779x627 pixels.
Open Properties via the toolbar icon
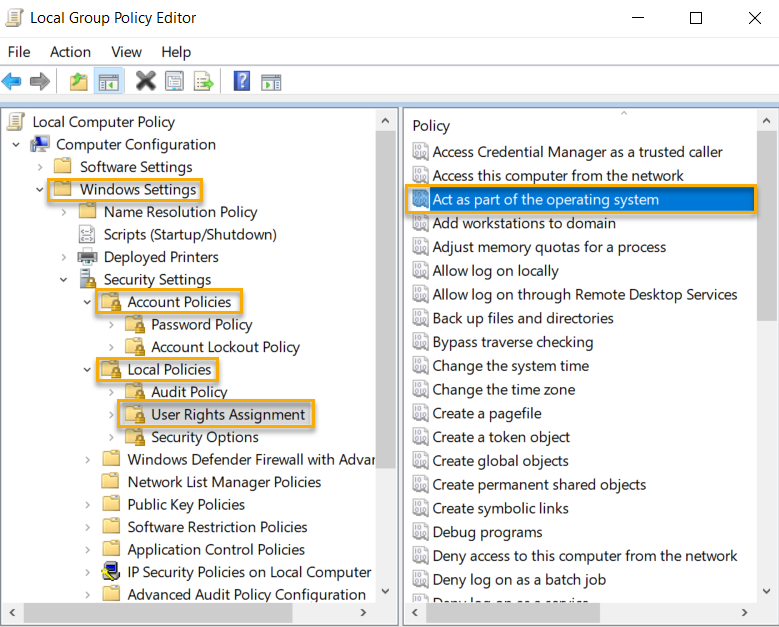[175, 82]
